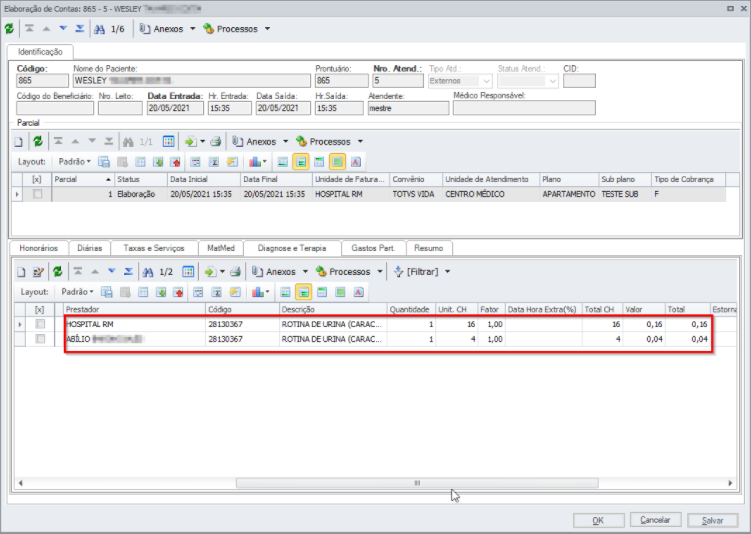751x534 pixels.
Task: Click the save layout icon in the Parcial layout bar
Action: 104,162
